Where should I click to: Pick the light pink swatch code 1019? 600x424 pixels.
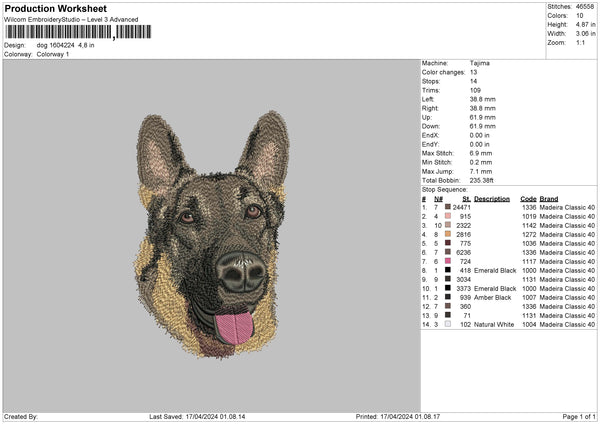click(448, 216)
